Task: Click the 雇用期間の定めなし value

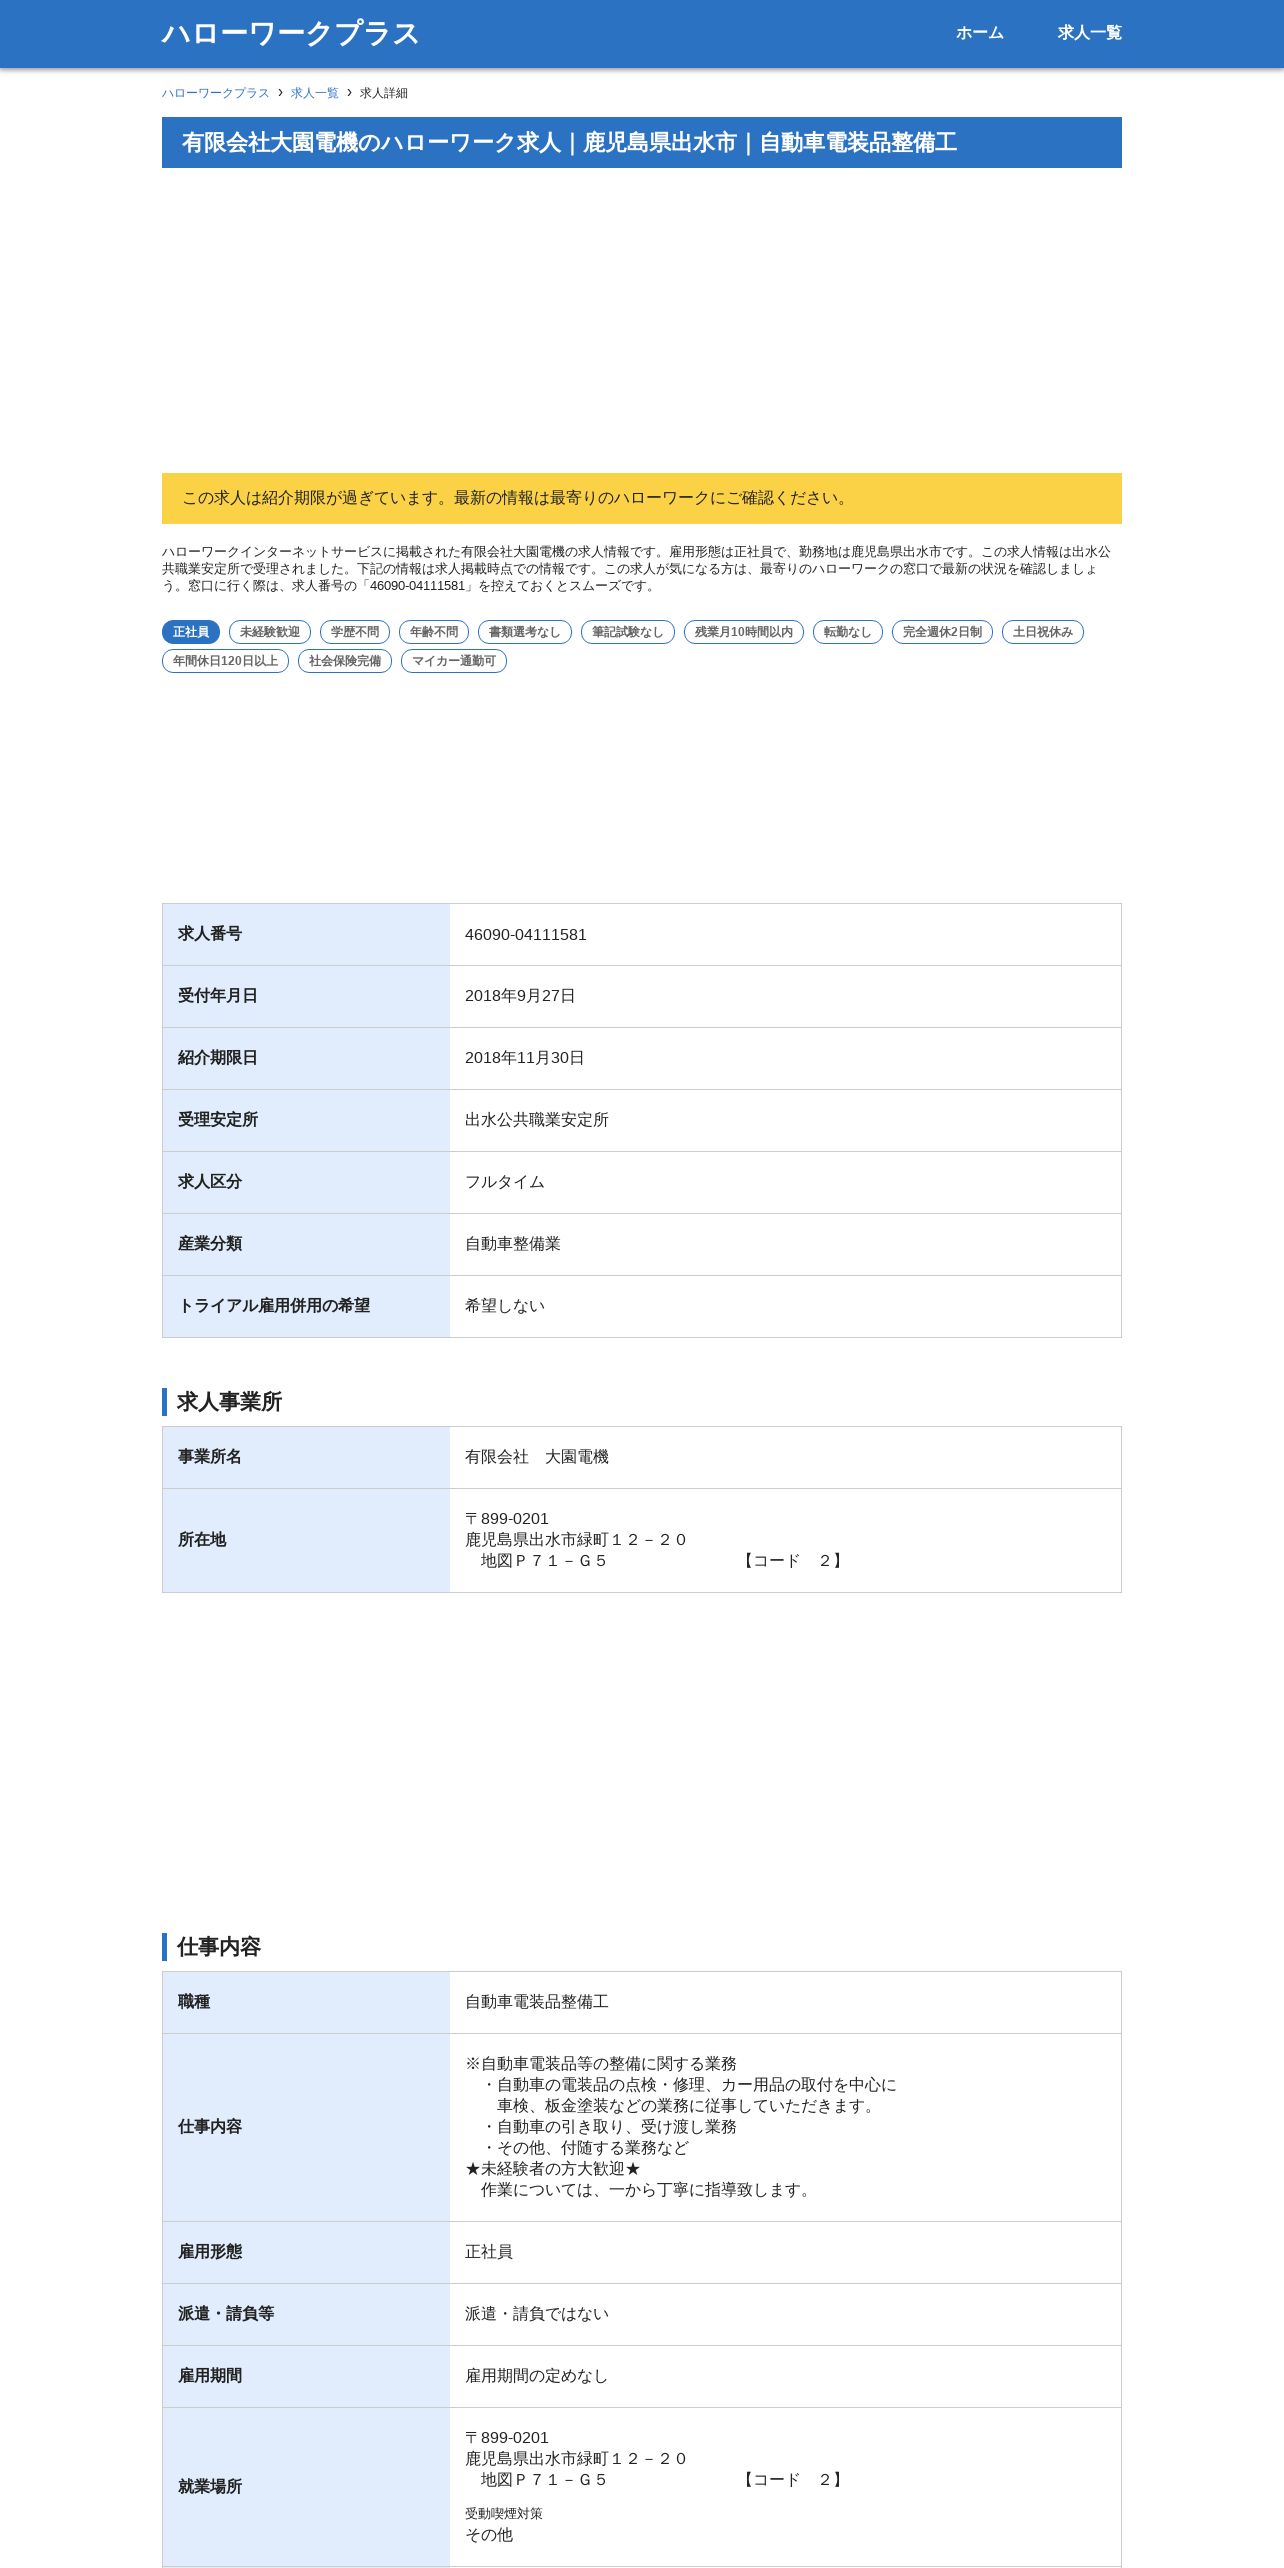Action: [x=537, y=2376]
